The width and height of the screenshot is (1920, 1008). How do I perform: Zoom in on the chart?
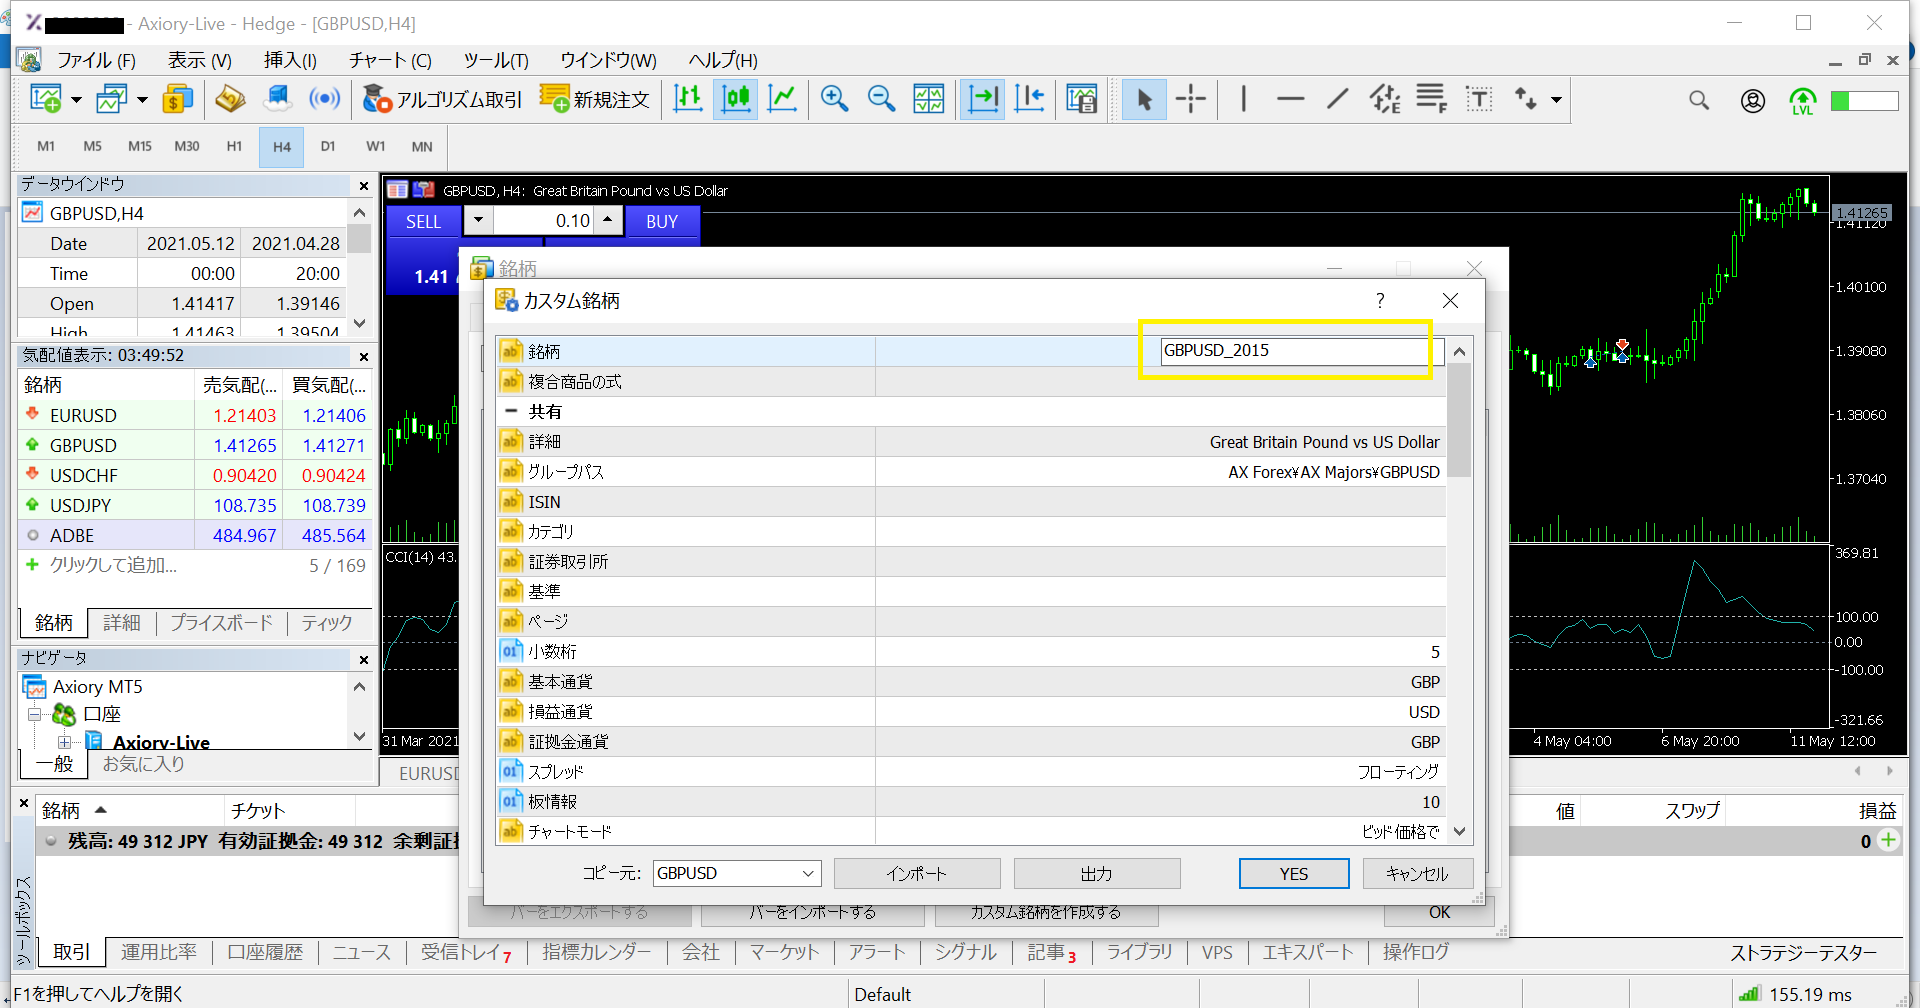tap(834, 99)
